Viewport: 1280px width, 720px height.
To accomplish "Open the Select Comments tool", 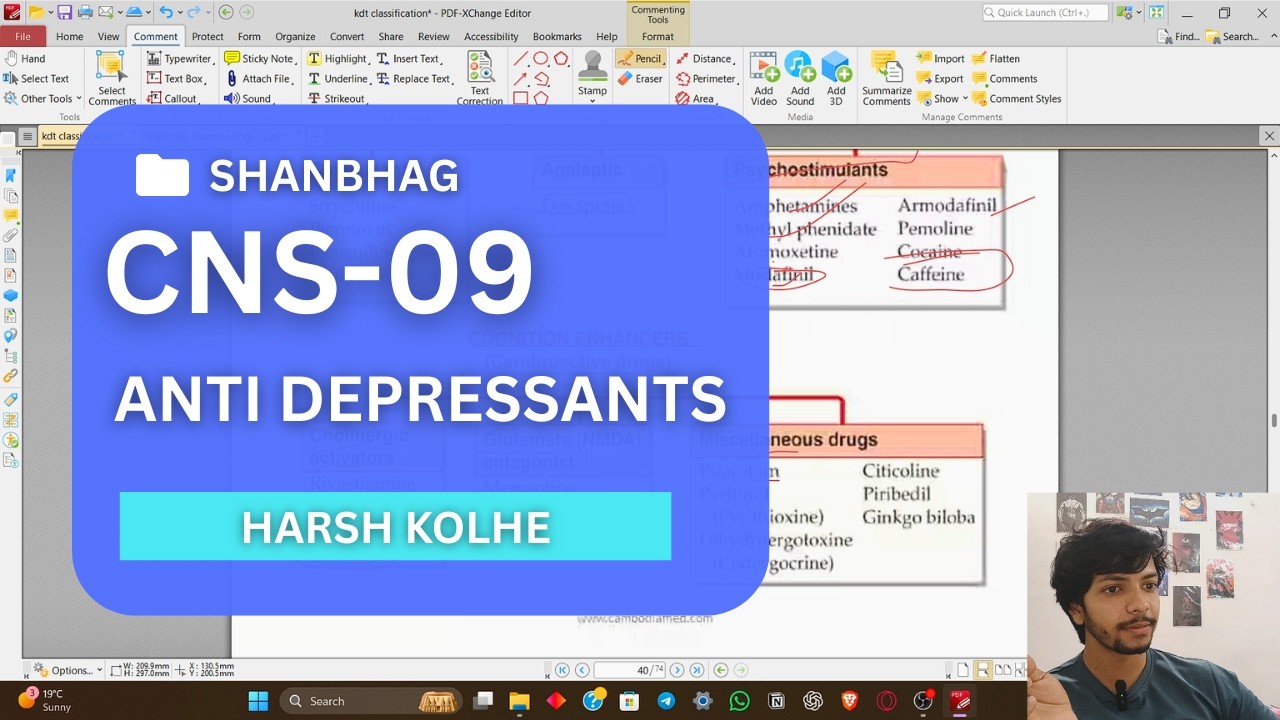I will point(112,78).
